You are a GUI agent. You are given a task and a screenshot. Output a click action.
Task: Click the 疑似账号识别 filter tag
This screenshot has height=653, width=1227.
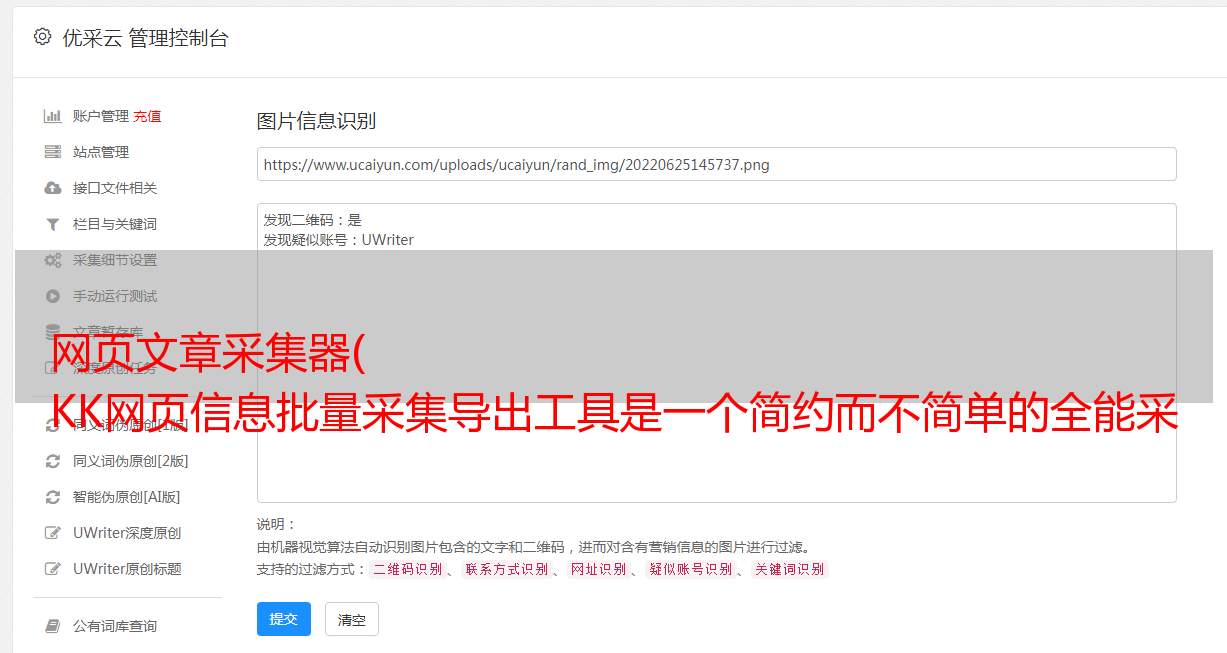tap(690, 569)
